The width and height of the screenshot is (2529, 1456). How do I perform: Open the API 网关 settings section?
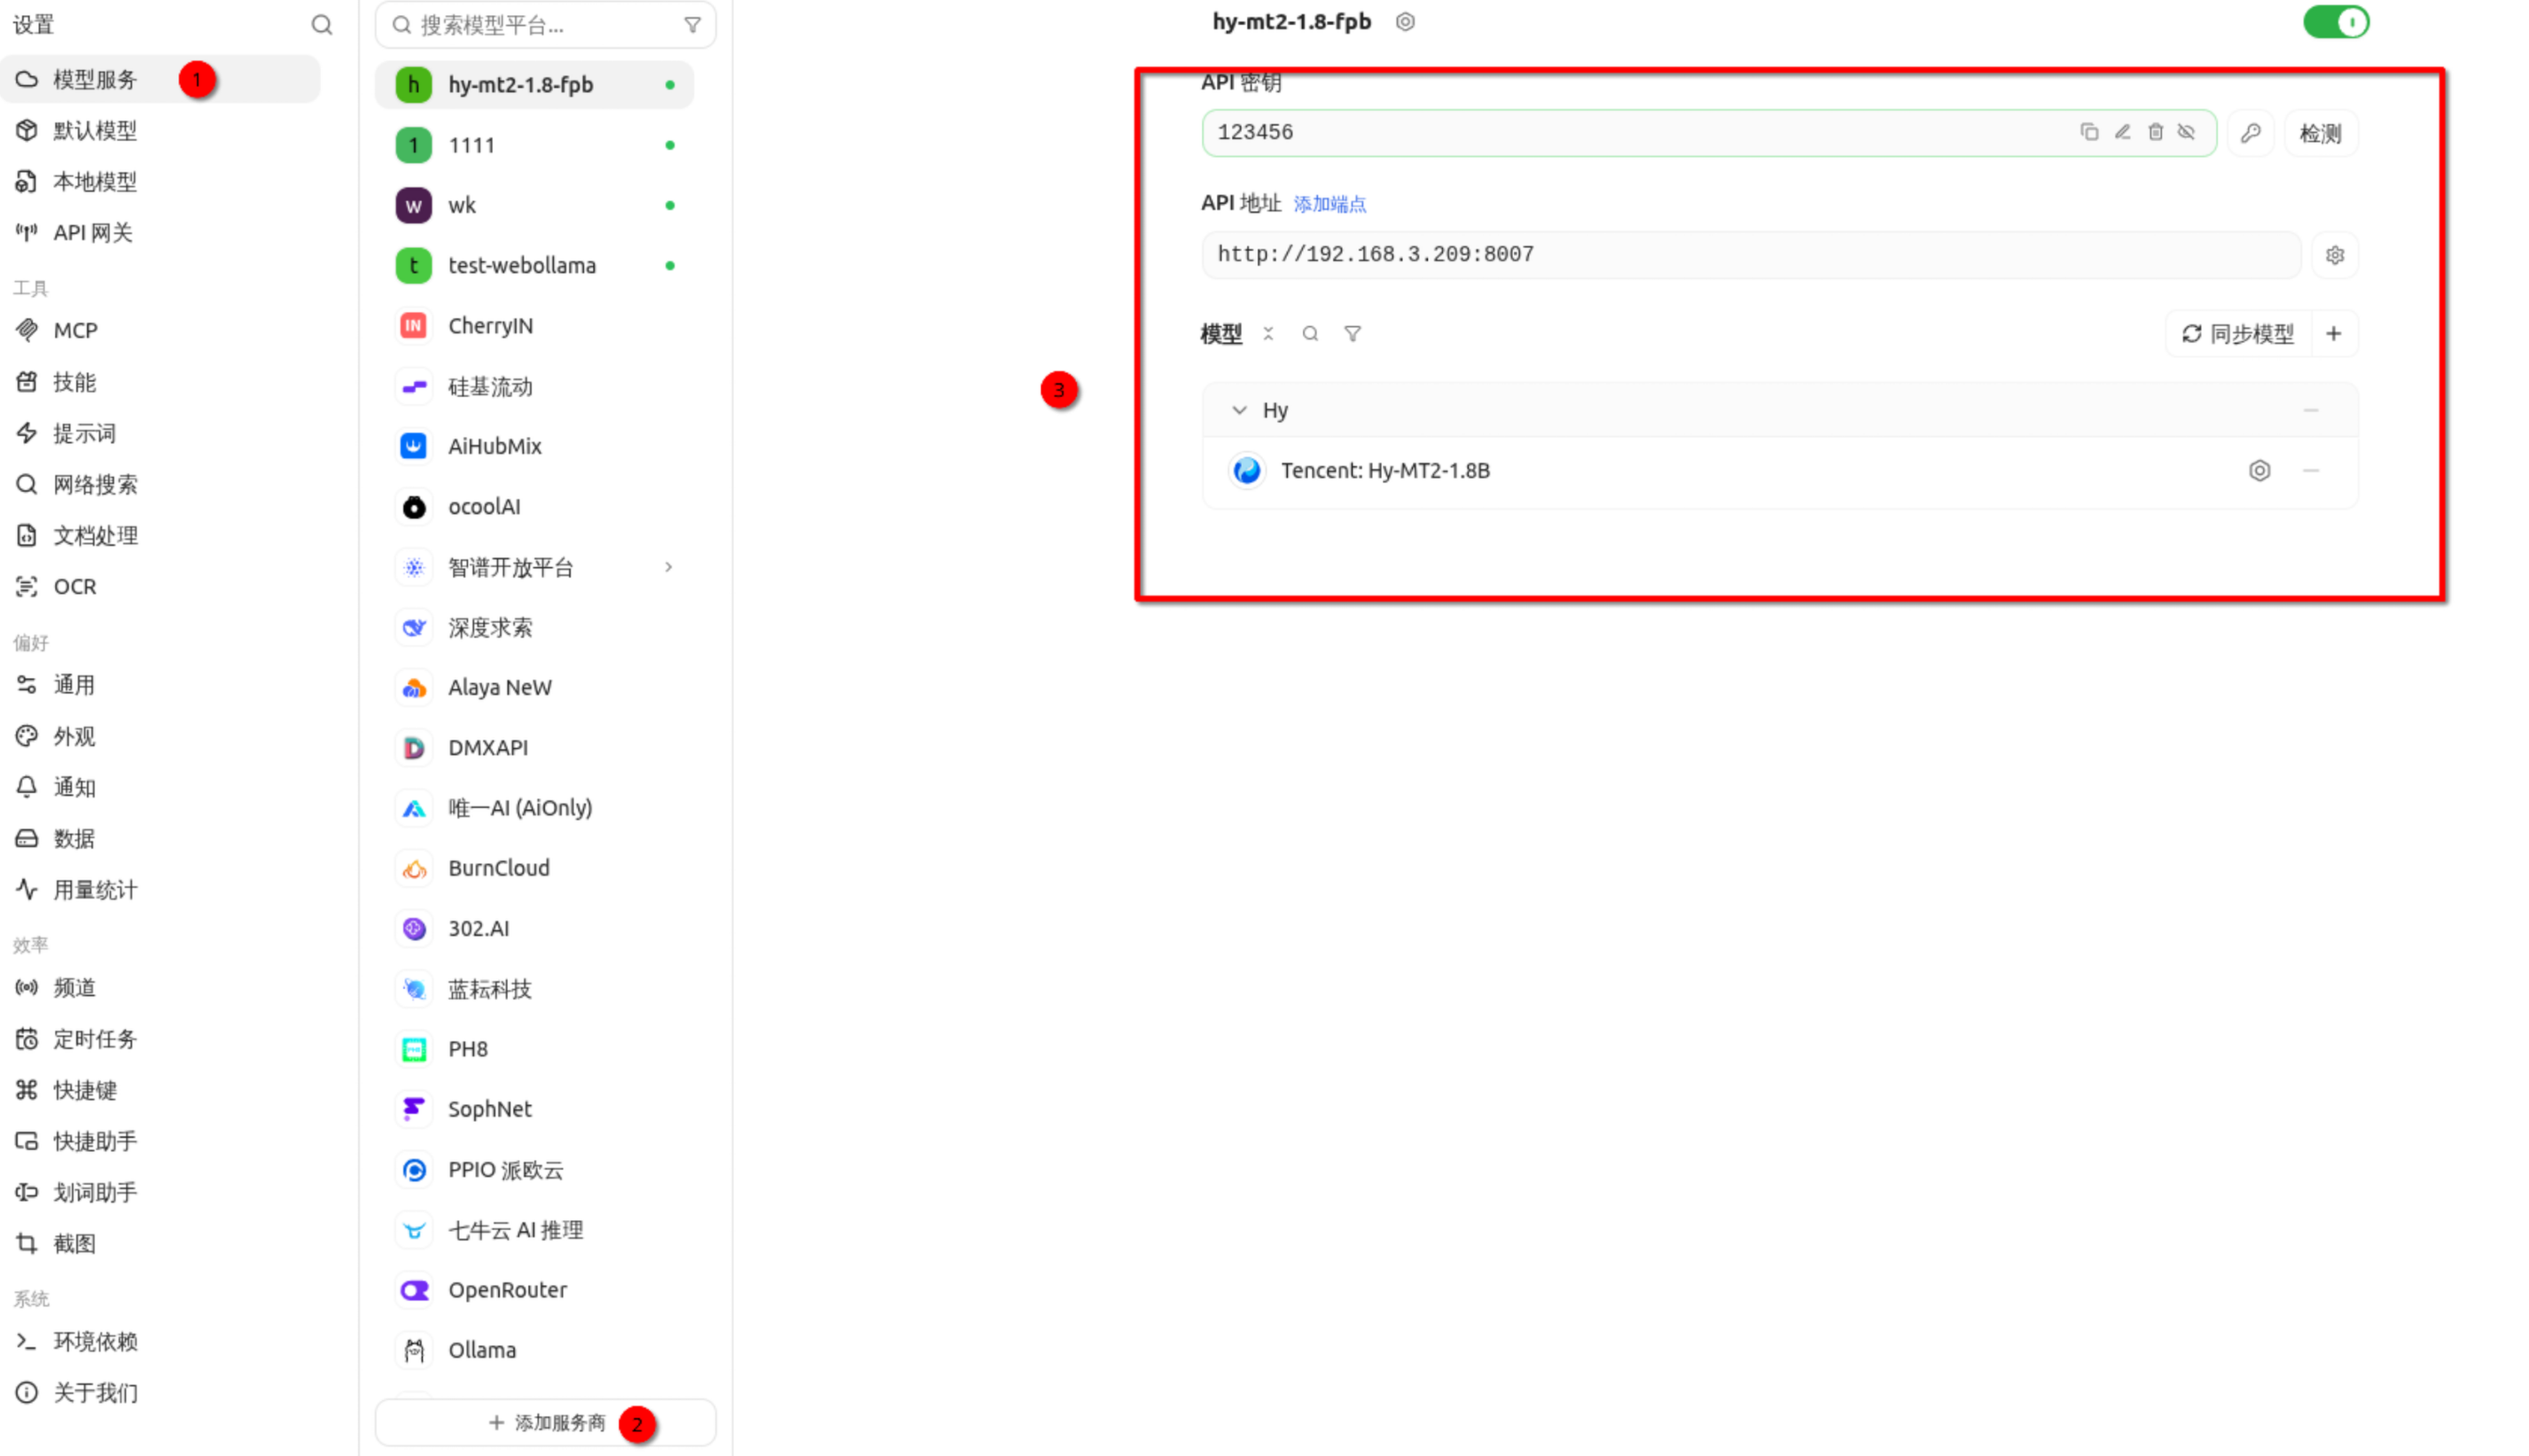pyautogui.click(x=160, y=233)
